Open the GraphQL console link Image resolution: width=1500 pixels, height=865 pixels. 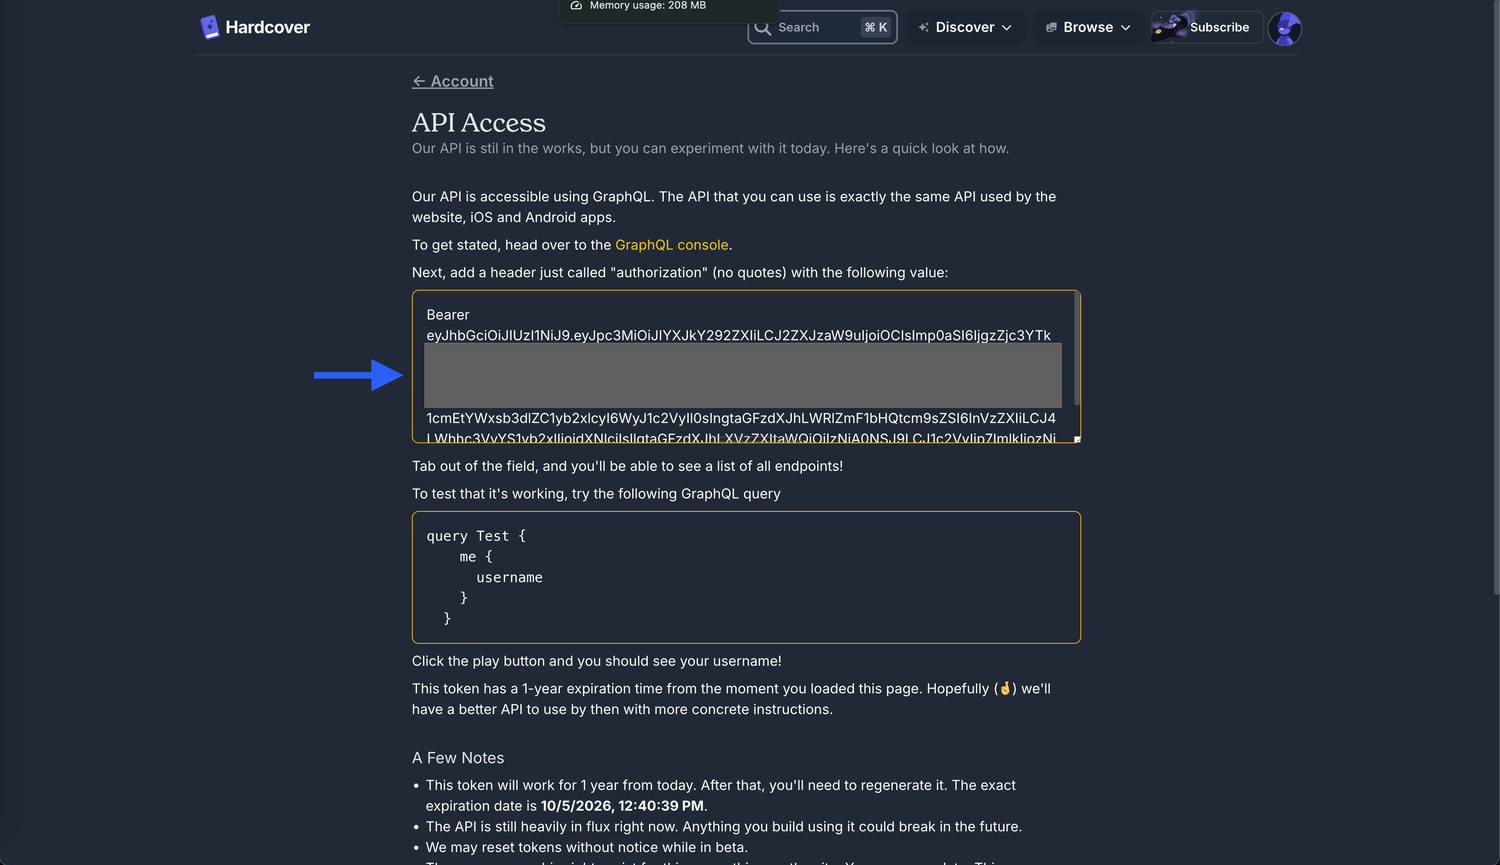click(671, 244)
